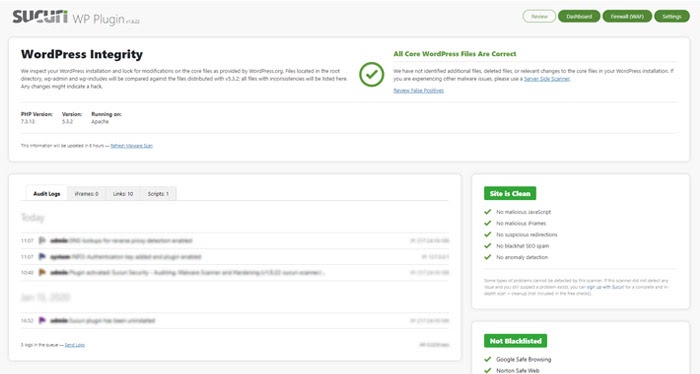The width and height of the screenshot is (700, 374).
Task: Click the checkmark beside No suspicious redirections
Action: click(x=488, y=234)
